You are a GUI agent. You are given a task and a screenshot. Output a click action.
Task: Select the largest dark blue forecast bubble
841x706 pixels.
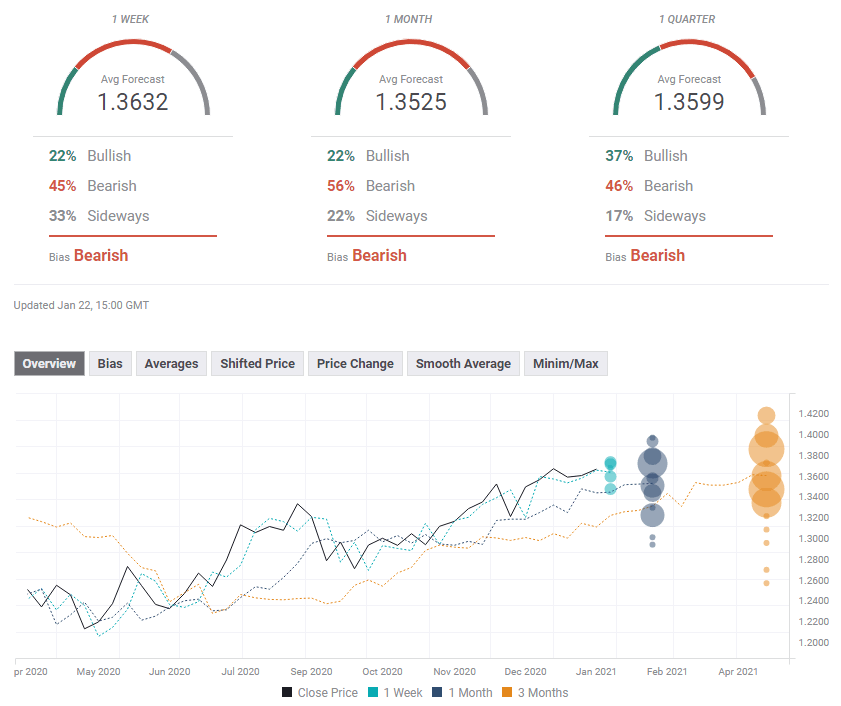click(x=652, y=463)
